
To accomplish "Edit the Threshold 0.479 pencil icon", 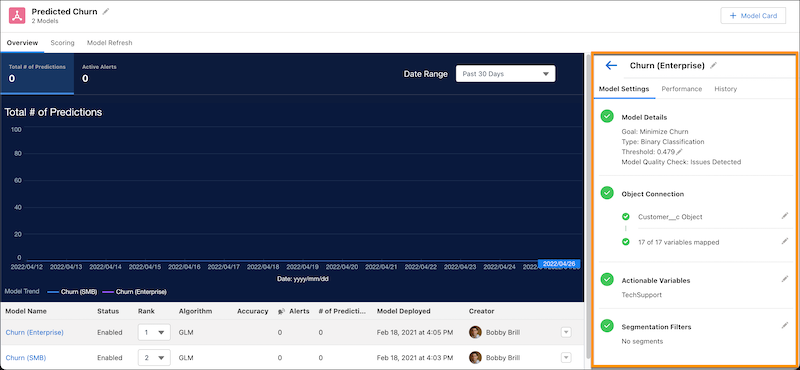I will click(679, 152).
